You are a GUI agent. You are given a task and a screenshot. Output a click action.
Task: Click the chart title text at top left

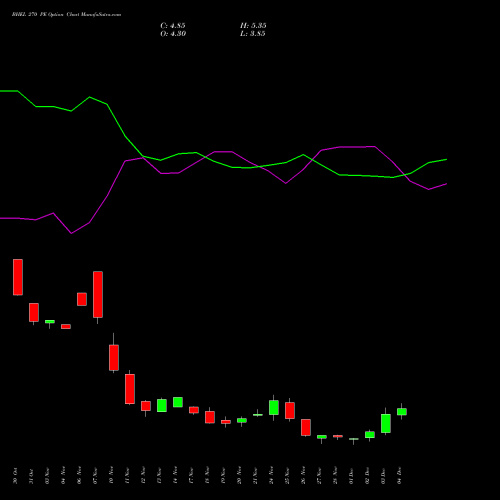(x=66, y=15)
